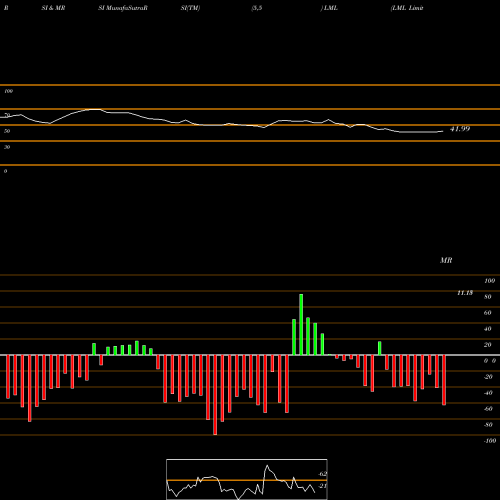Click the MR axis label 80

488,297
